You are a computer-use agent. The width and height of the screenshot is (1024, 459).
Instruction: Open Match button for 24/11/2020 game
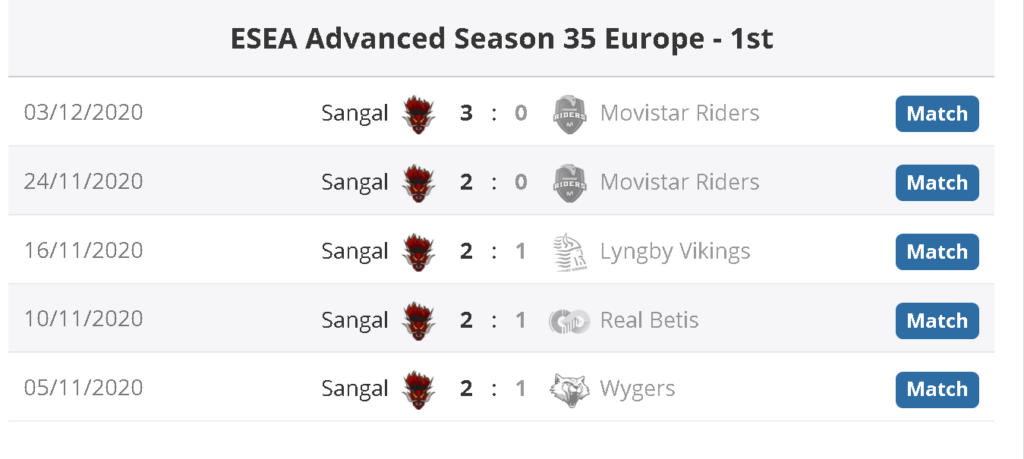coord(936,183)
